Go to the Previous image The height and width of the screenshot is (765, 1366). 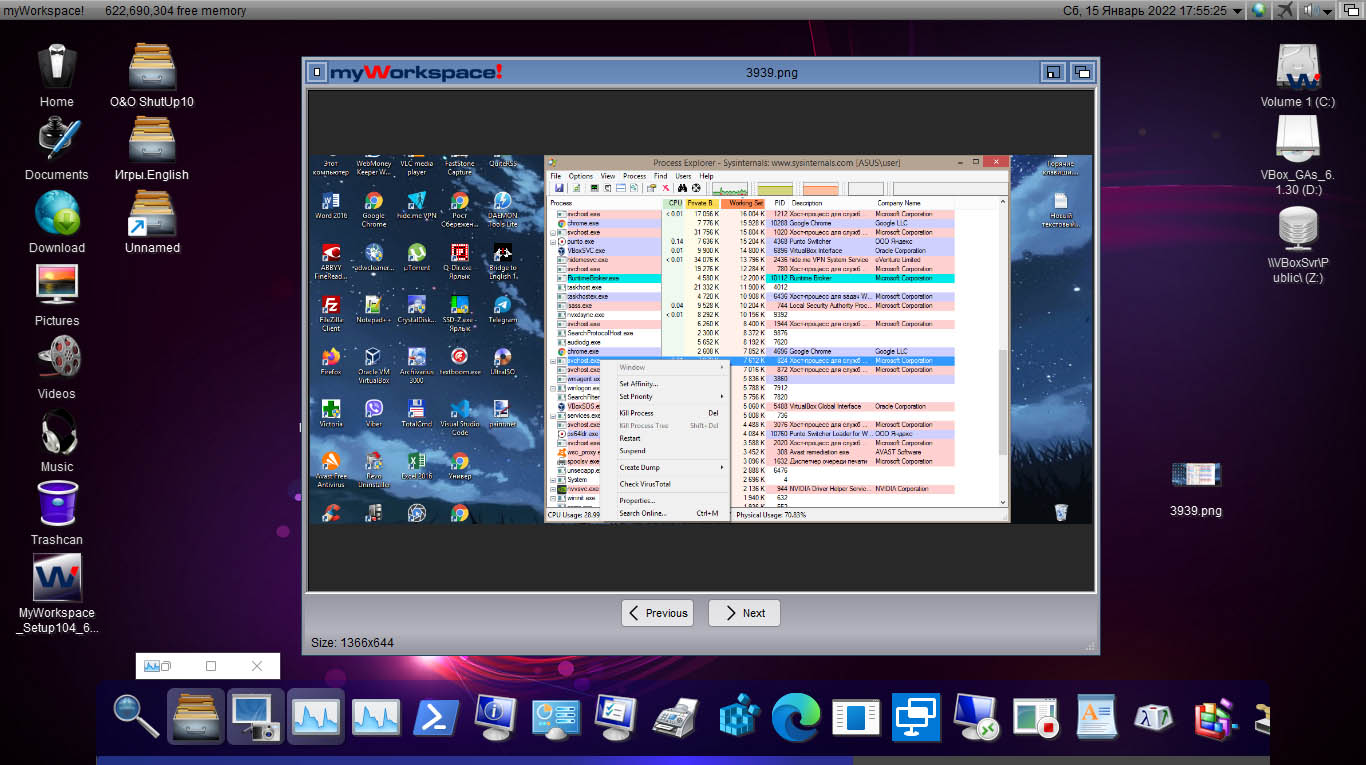pos(657,613)
